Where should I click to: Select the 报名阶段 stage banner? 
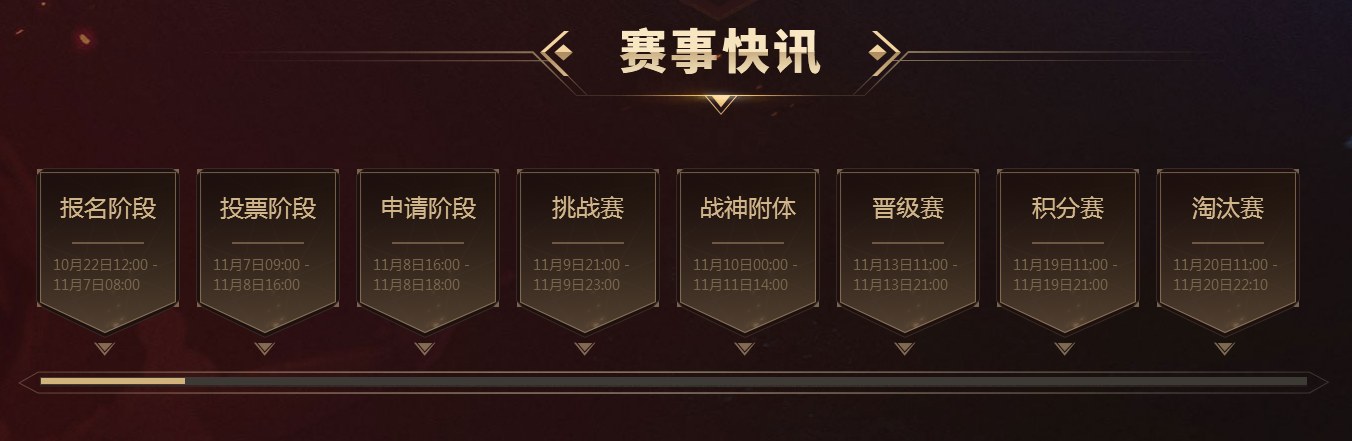[x=108, y=245]
